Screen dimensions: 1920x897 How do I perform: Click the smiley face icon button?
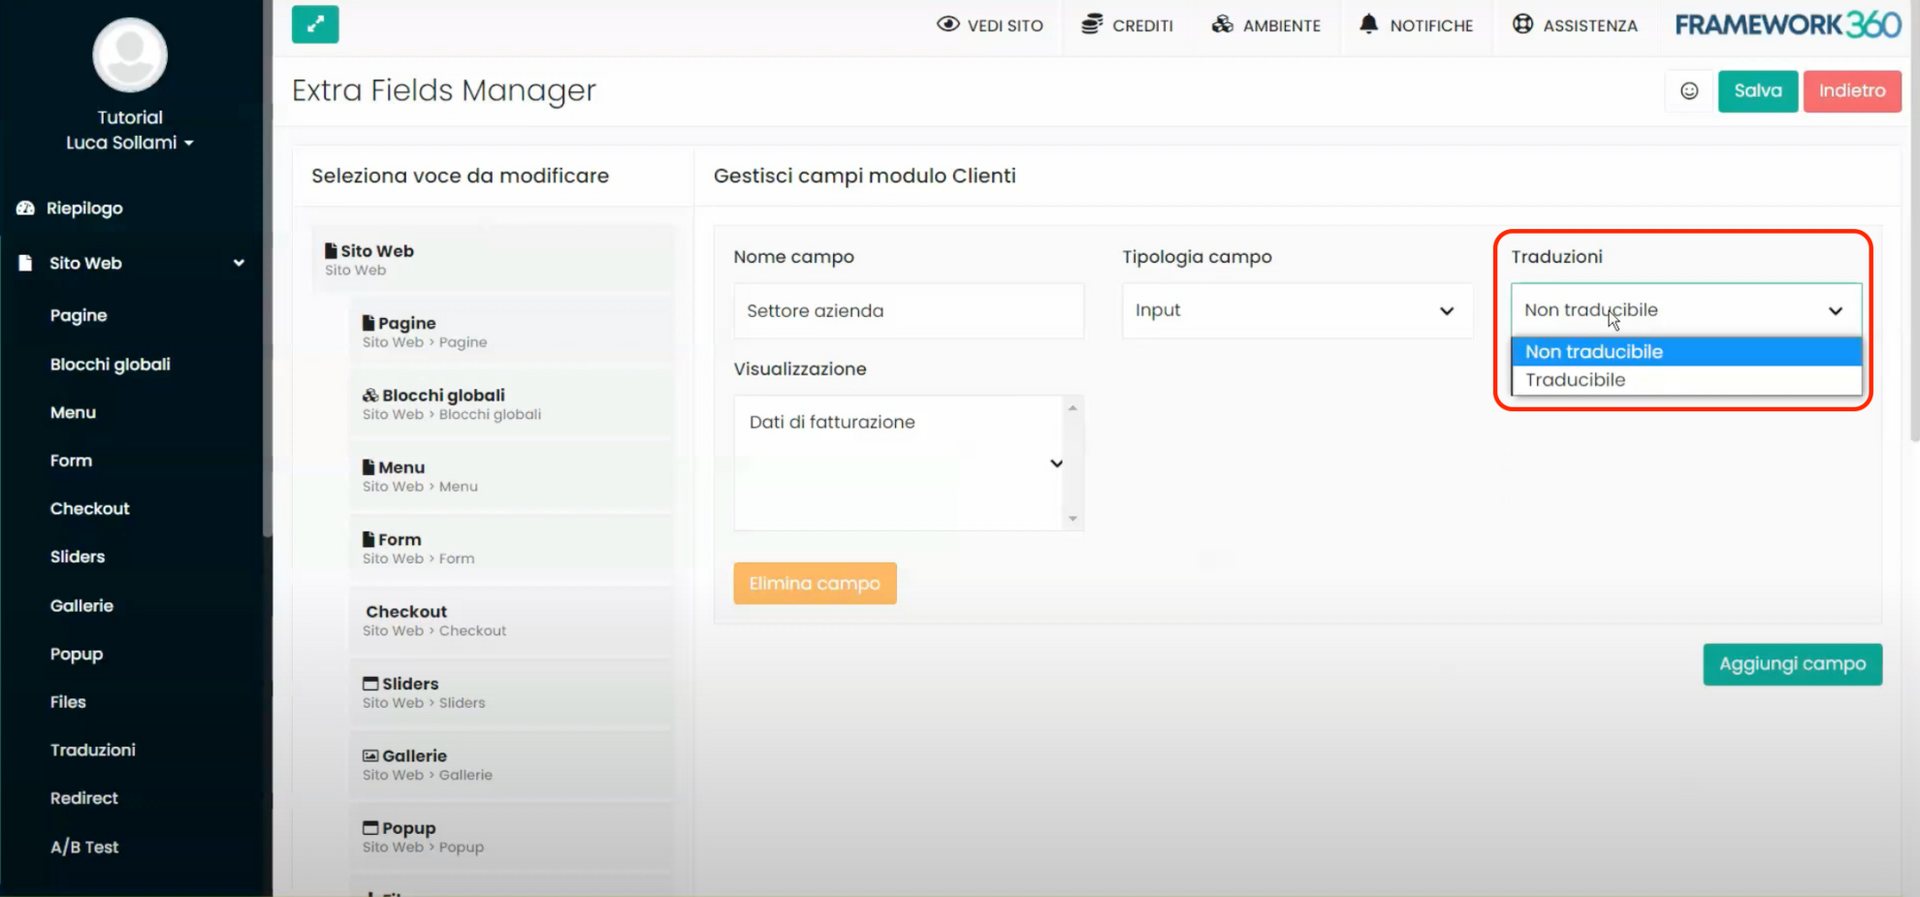click(1689, 91)
